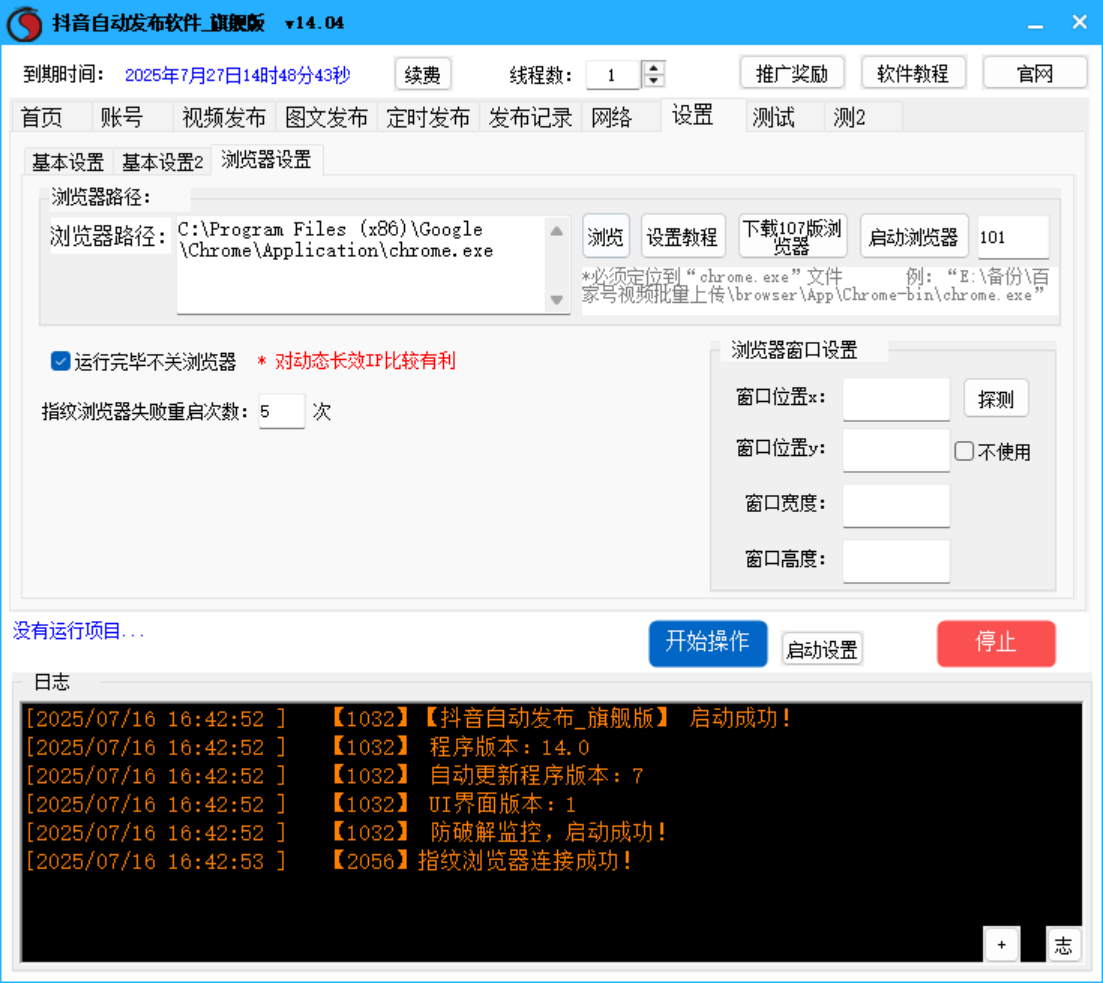The height and width of the screenshot is (983, 1103).
Task: Select the 浏览器设置 sub-tab
Action: click(x=267, y=160)
